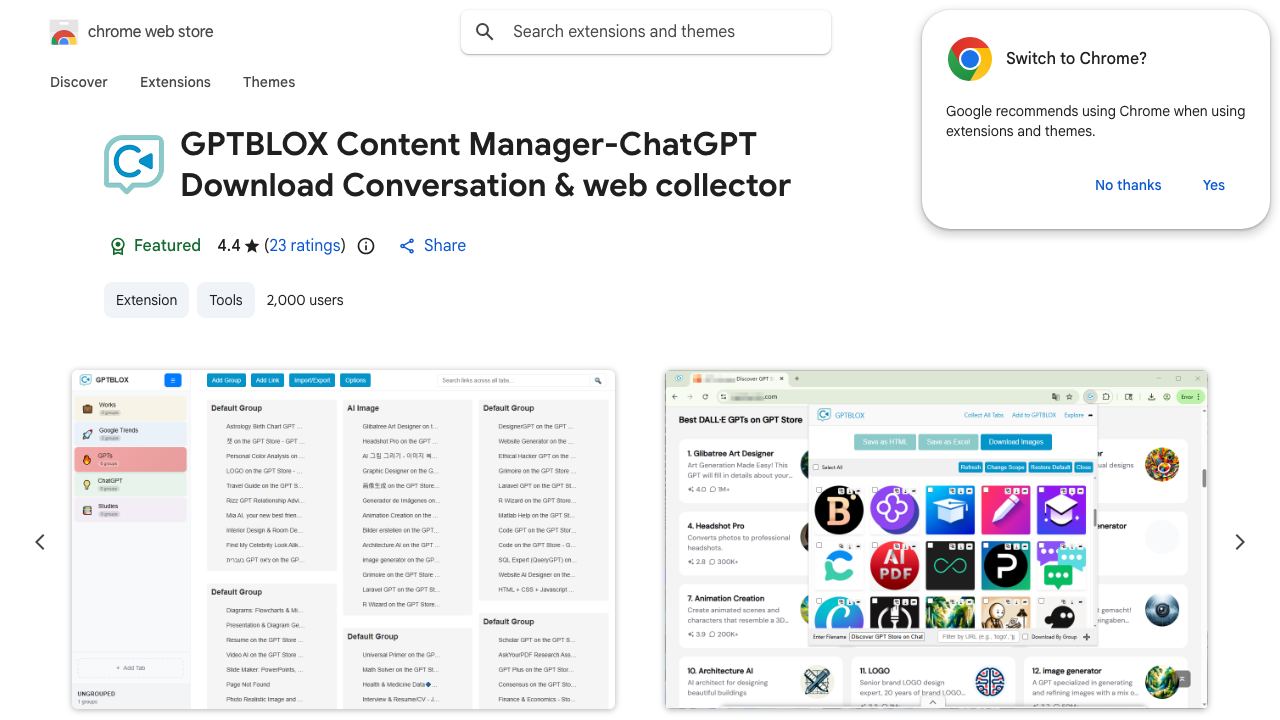Open the Themes tab

click(269, 82)
